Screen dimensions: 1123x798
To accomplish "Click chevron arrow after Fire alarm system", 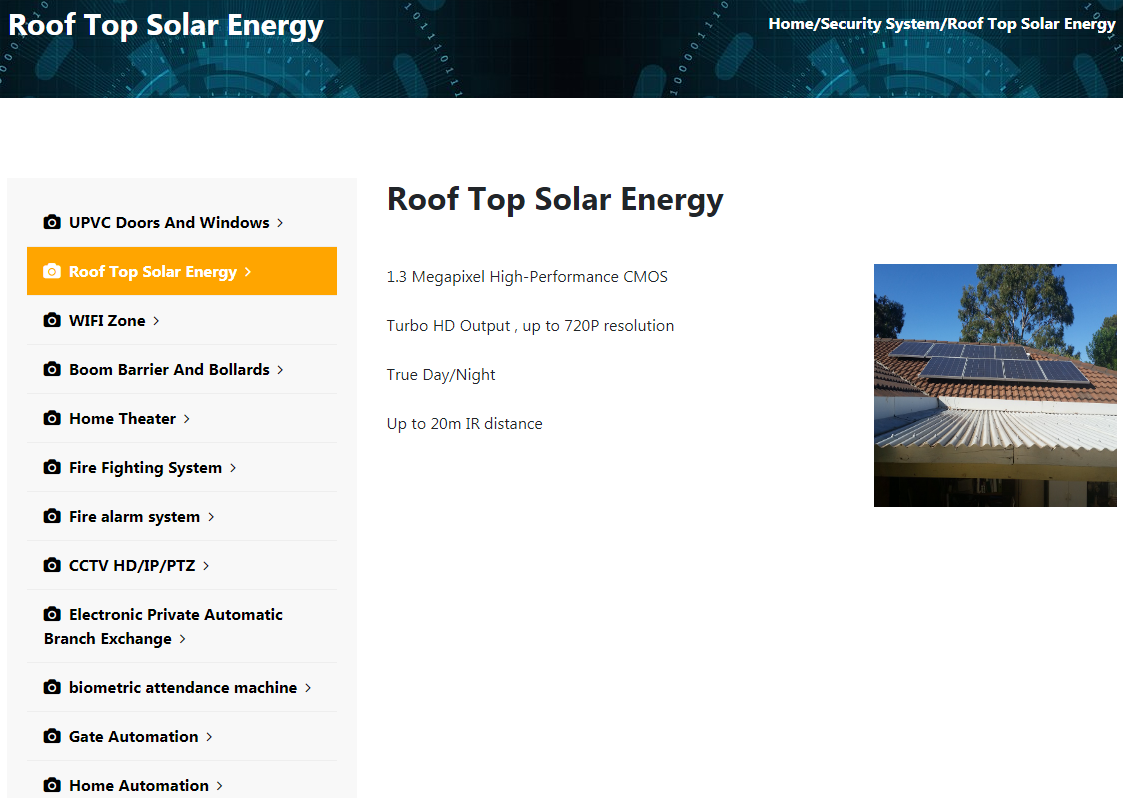I will tap(211, 517).
